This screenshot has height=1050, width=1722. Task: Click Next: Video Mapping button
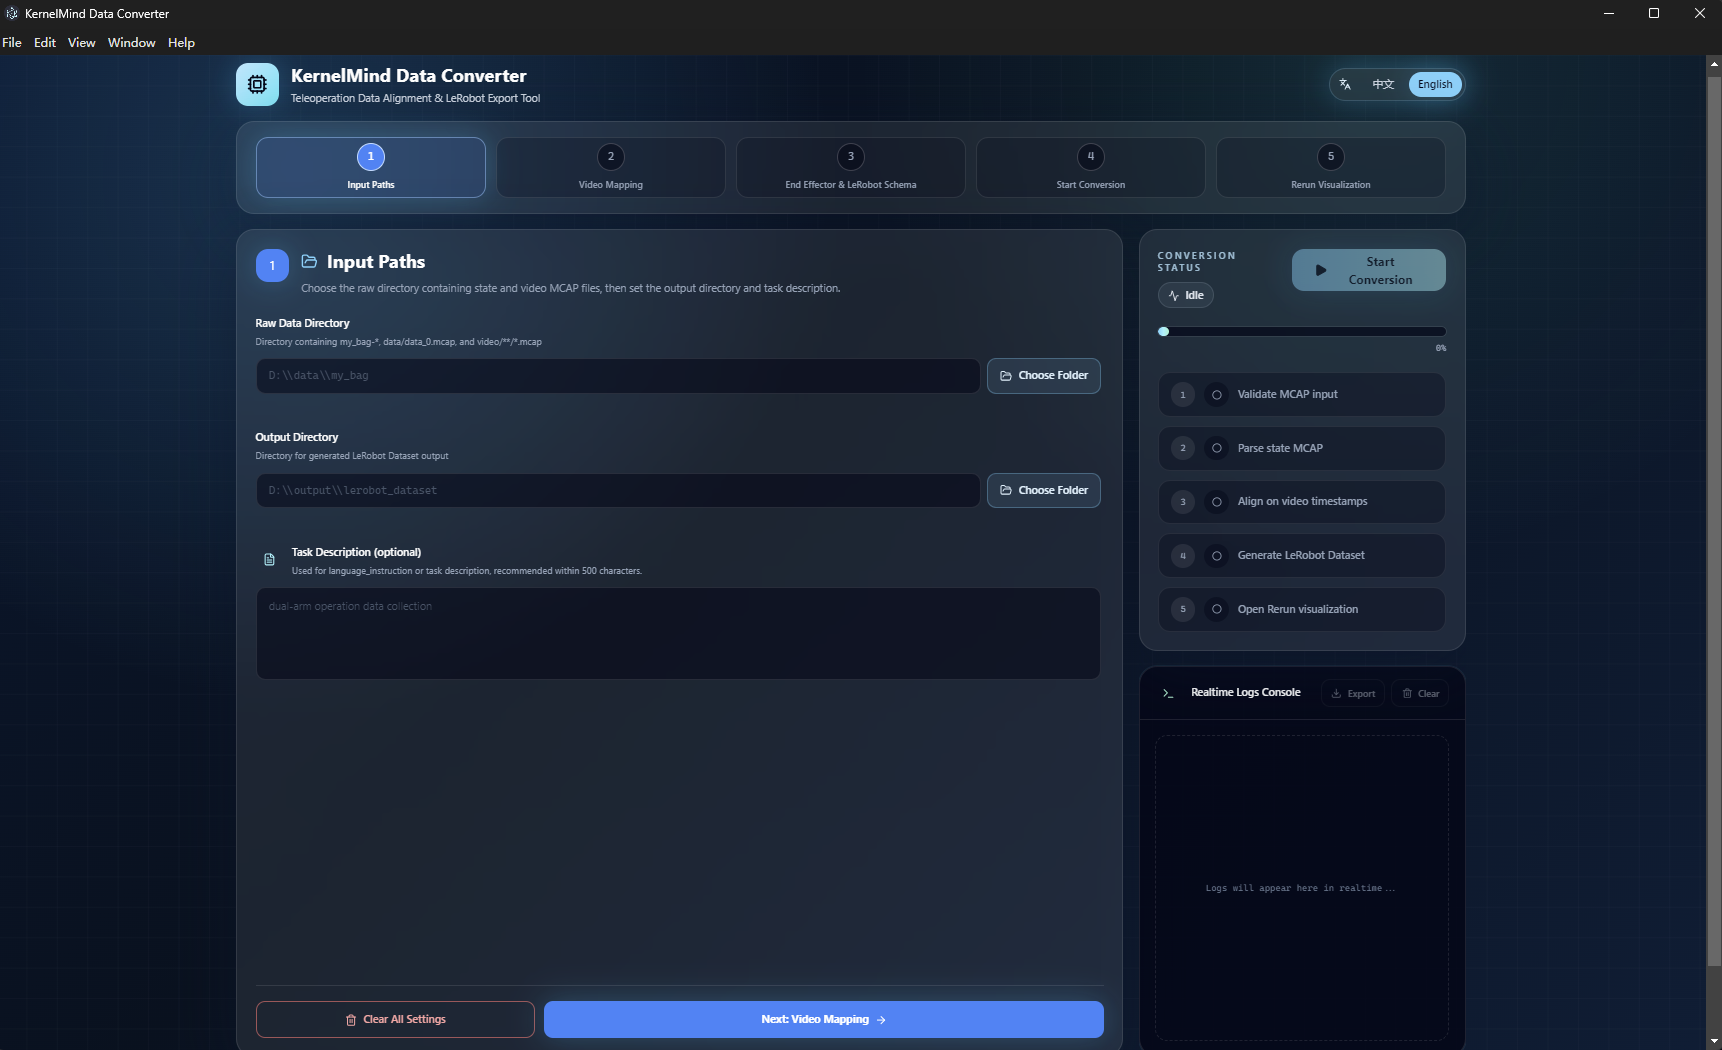click(824, 1020)
